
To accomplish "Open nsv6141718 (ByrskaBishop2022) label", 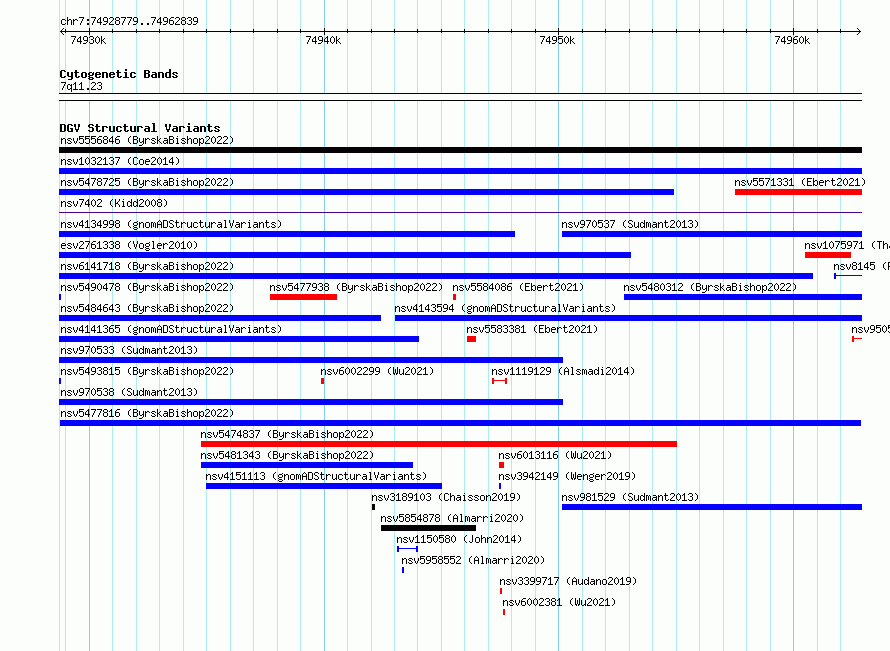I will tap(147, 266).
